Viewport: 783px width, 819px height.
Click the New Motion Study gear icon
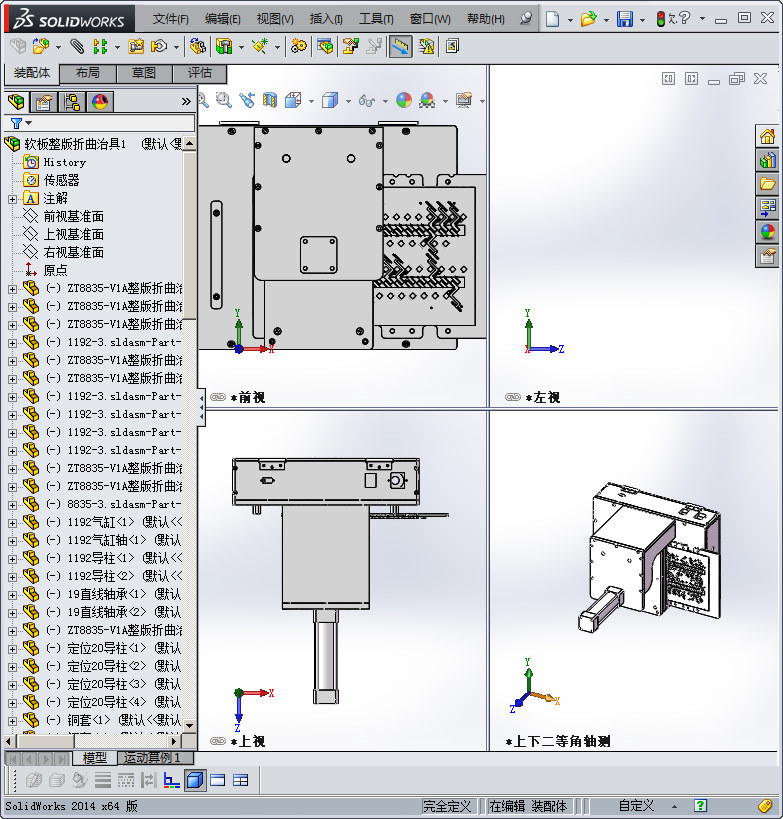(298, 46)
